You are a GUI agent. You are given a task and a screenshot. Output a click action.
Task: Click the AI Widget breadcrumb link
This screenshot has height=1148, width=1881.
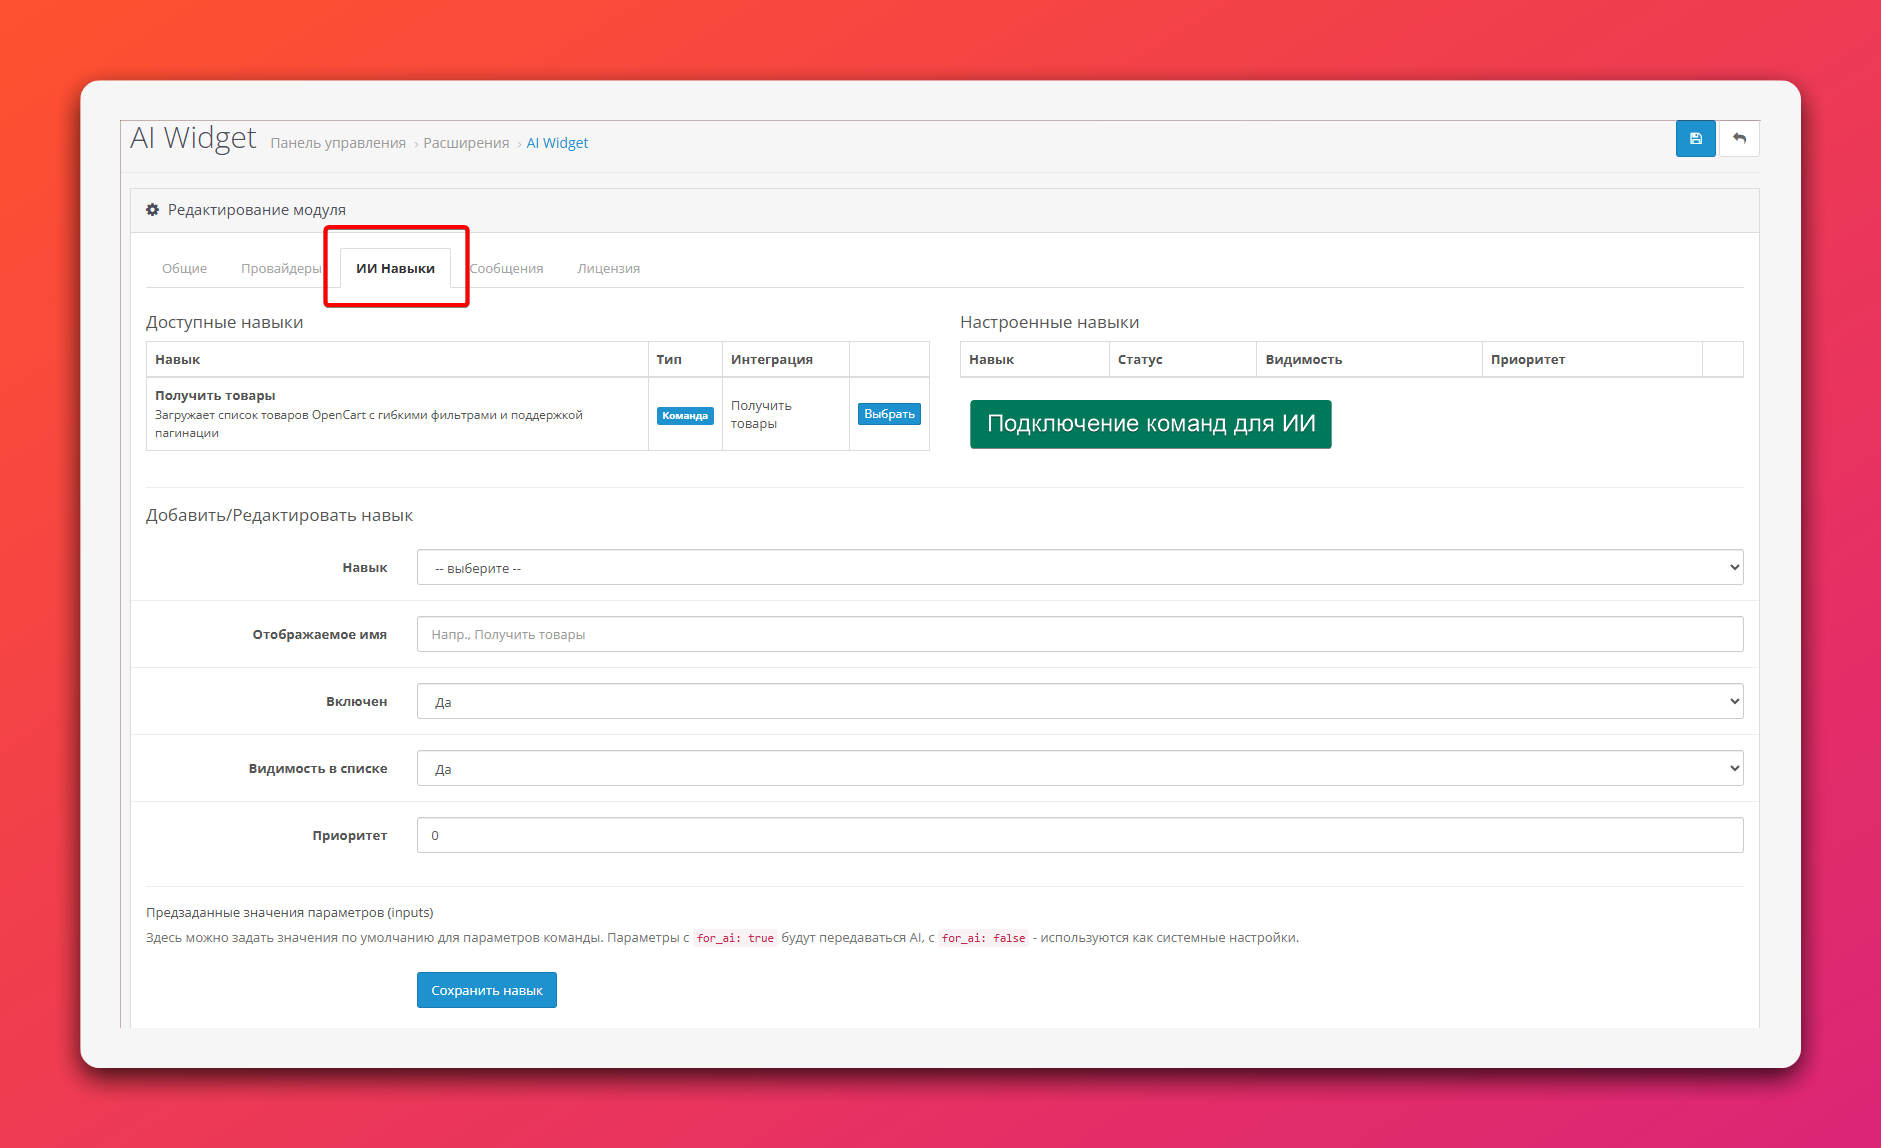[x=557, y=144]
